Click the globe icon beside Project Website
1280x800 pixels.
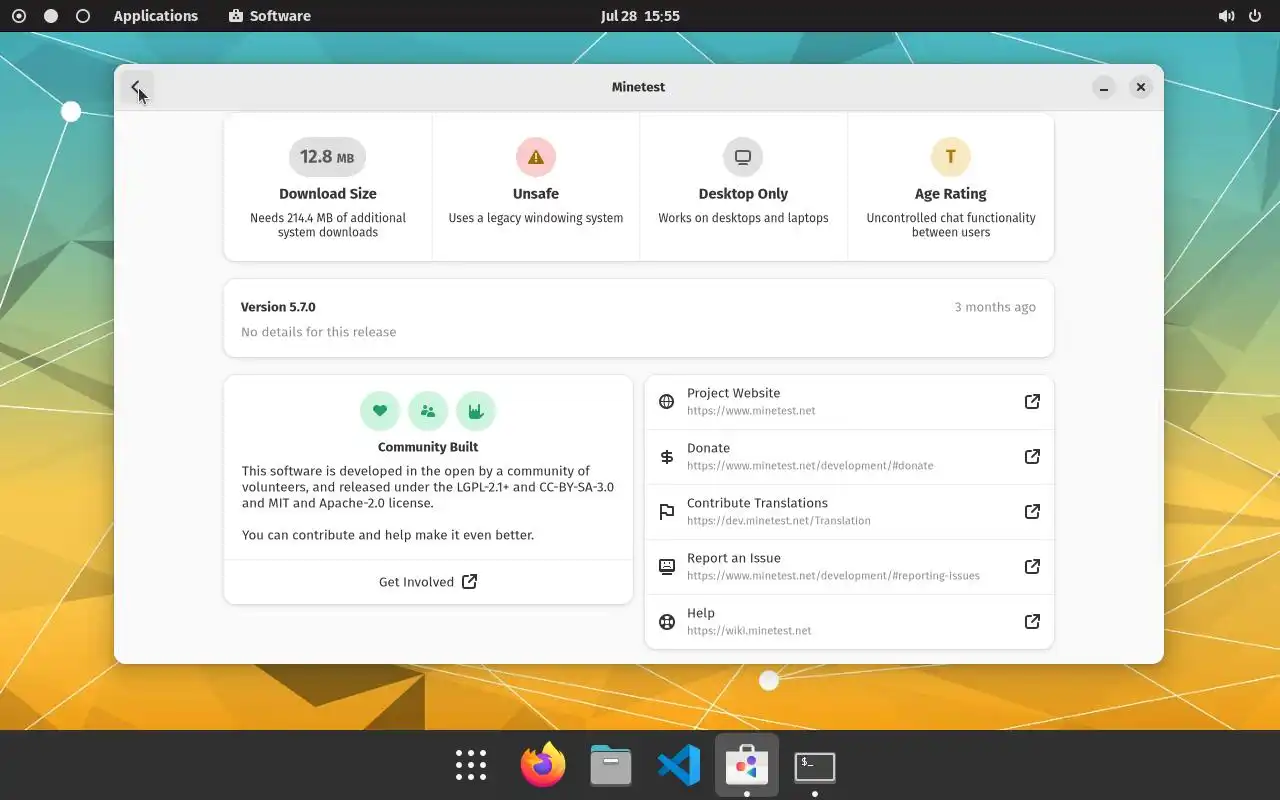667,401
